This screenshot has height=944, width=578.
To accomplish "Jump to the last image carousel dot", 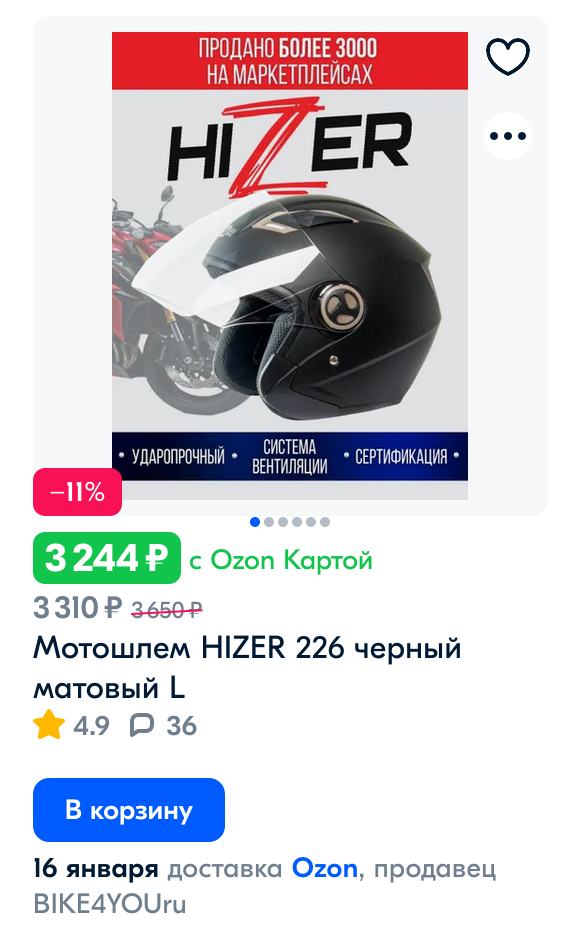I will [x=325, y=522].
